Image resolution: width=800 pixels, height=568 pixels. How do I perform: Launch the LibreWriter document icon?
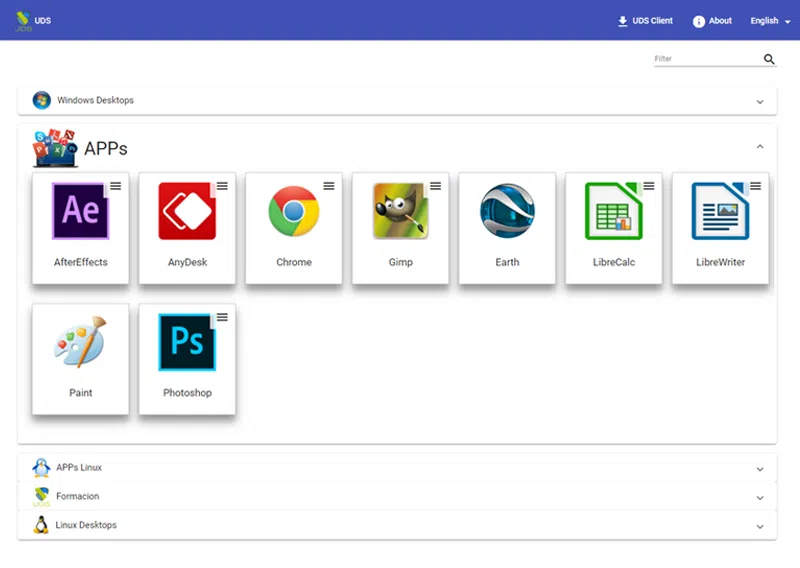(720, 211)
